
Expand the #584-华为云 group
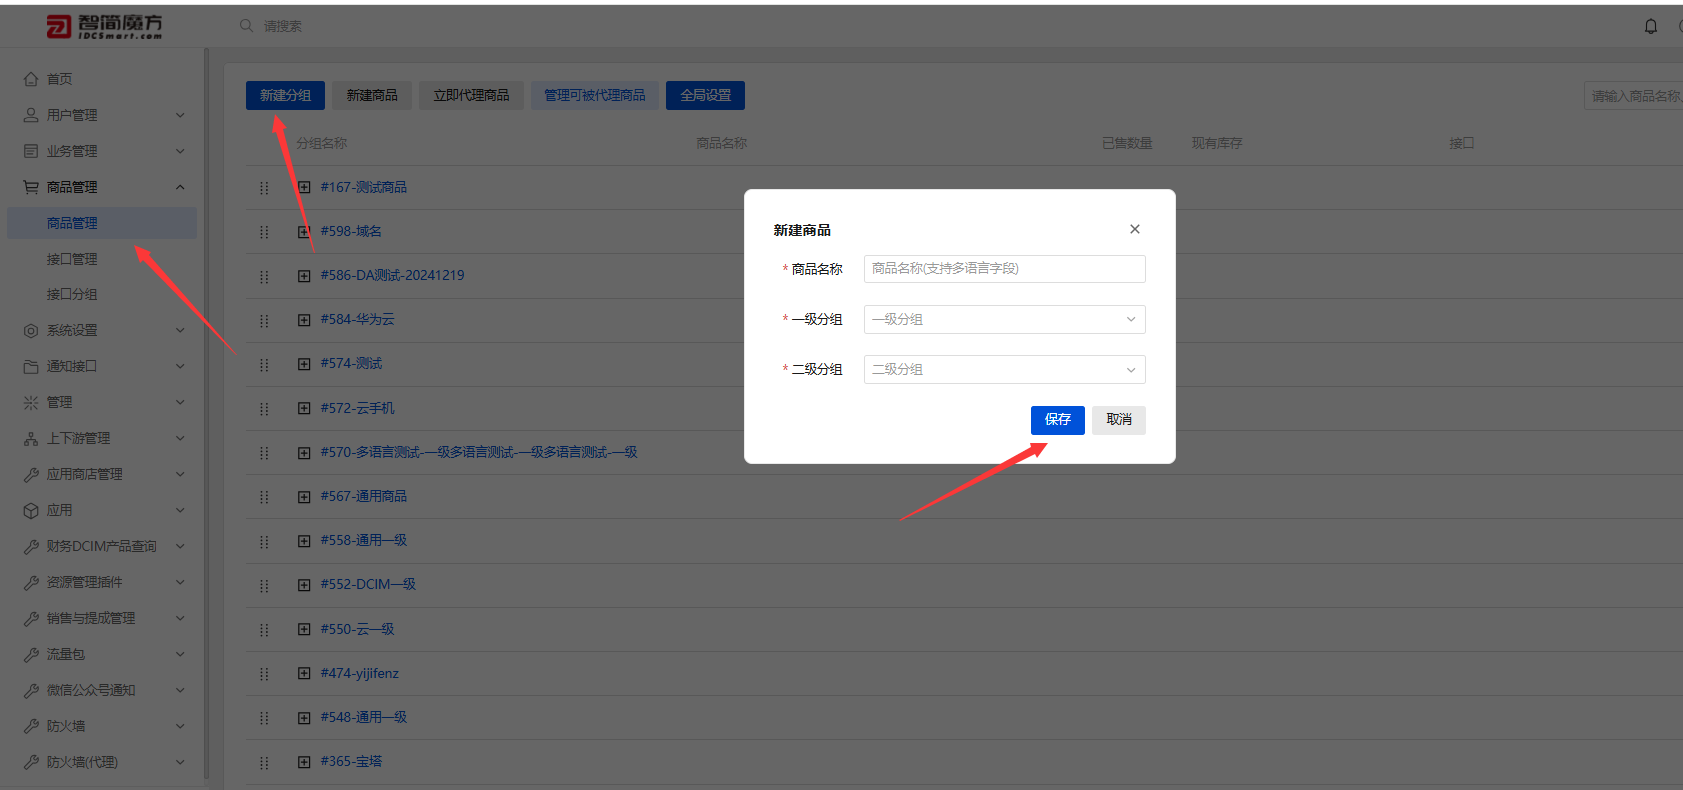coord(304,320)
